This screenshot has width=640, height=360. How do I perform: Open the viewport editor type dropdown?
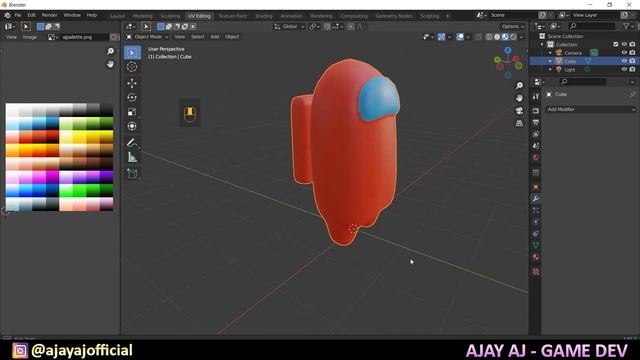[131, 27]
